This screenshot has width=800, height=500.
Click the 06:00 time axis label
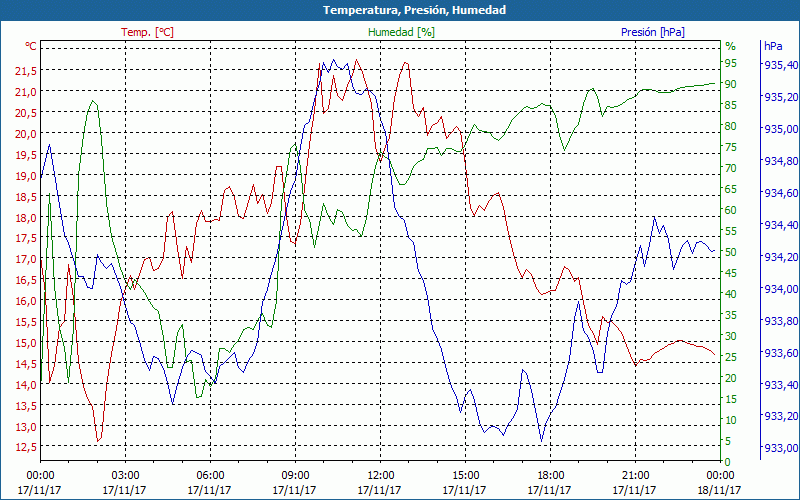[210, 476]
